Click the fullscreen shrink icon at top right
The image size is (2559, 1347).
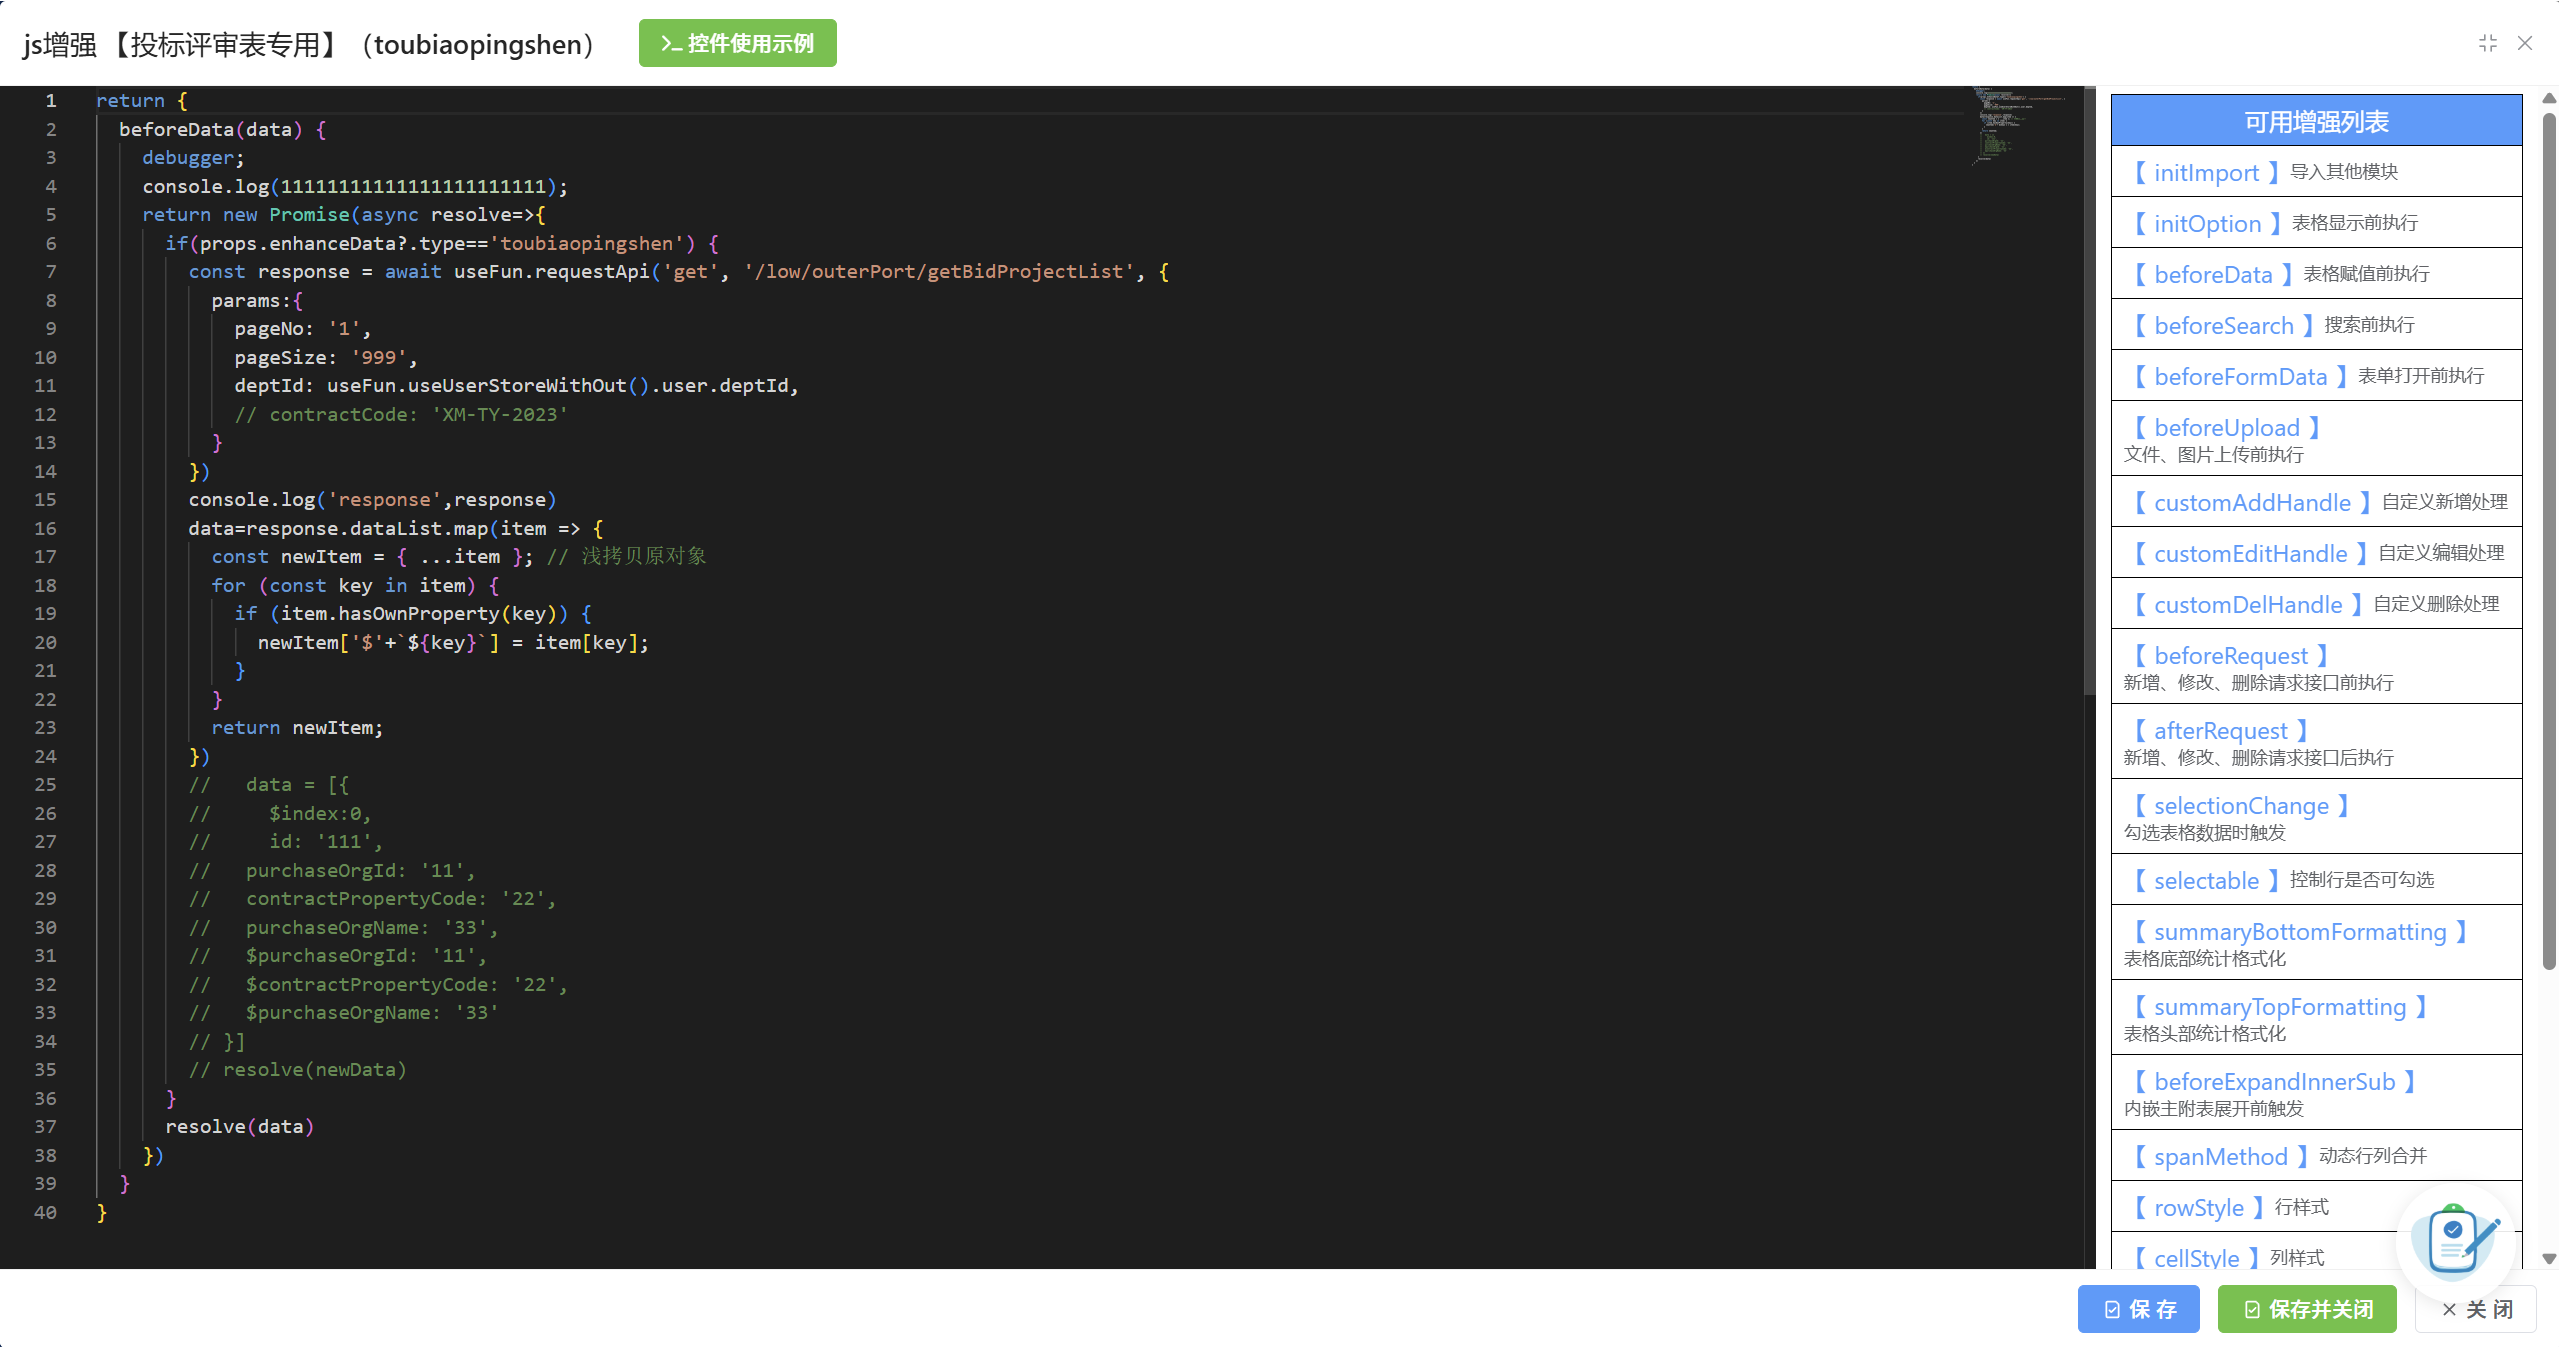click(2487, 43)
